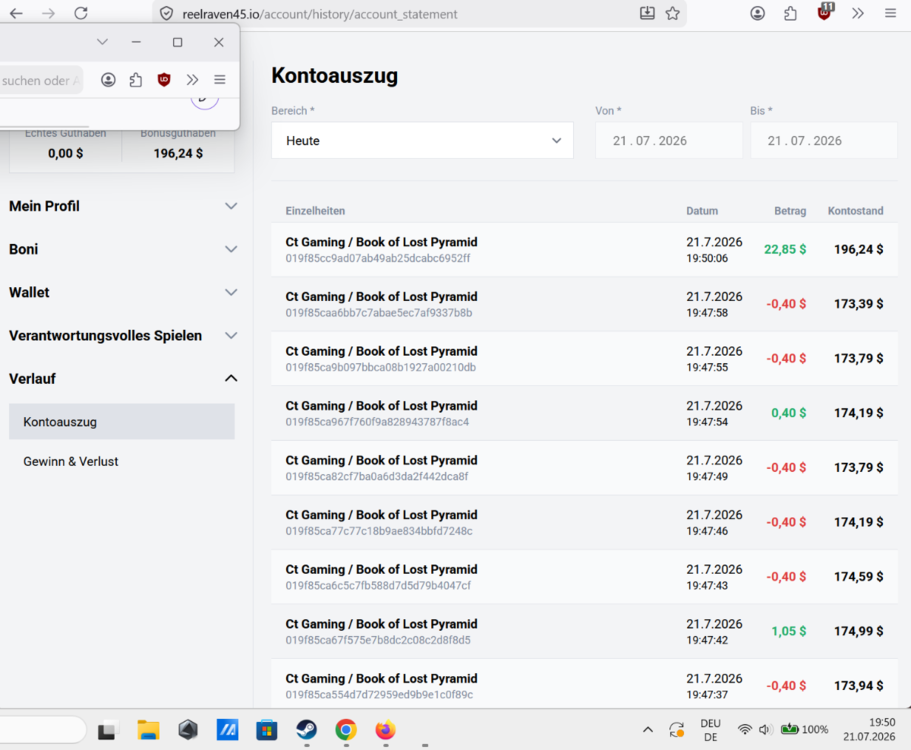This screenshot has height=750, width=911.
Task: Click the Bonusguthaben 196,24 $ balance
Action: pos(178,153)
